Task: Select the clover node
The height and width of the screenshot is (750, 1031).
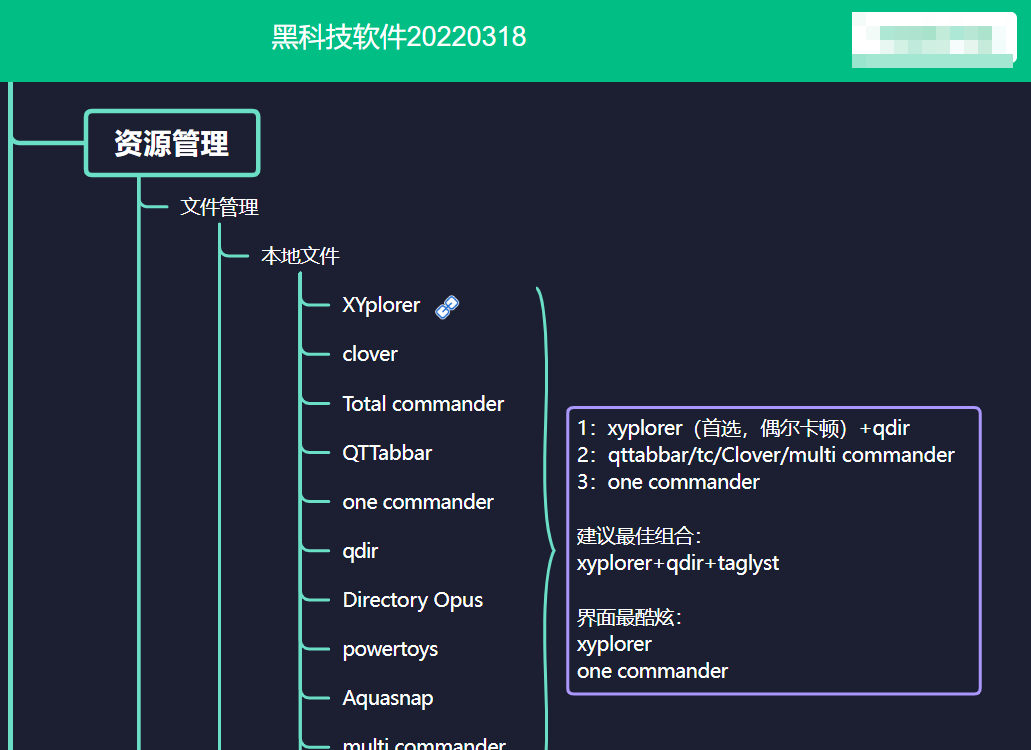Action: [370, 354]
